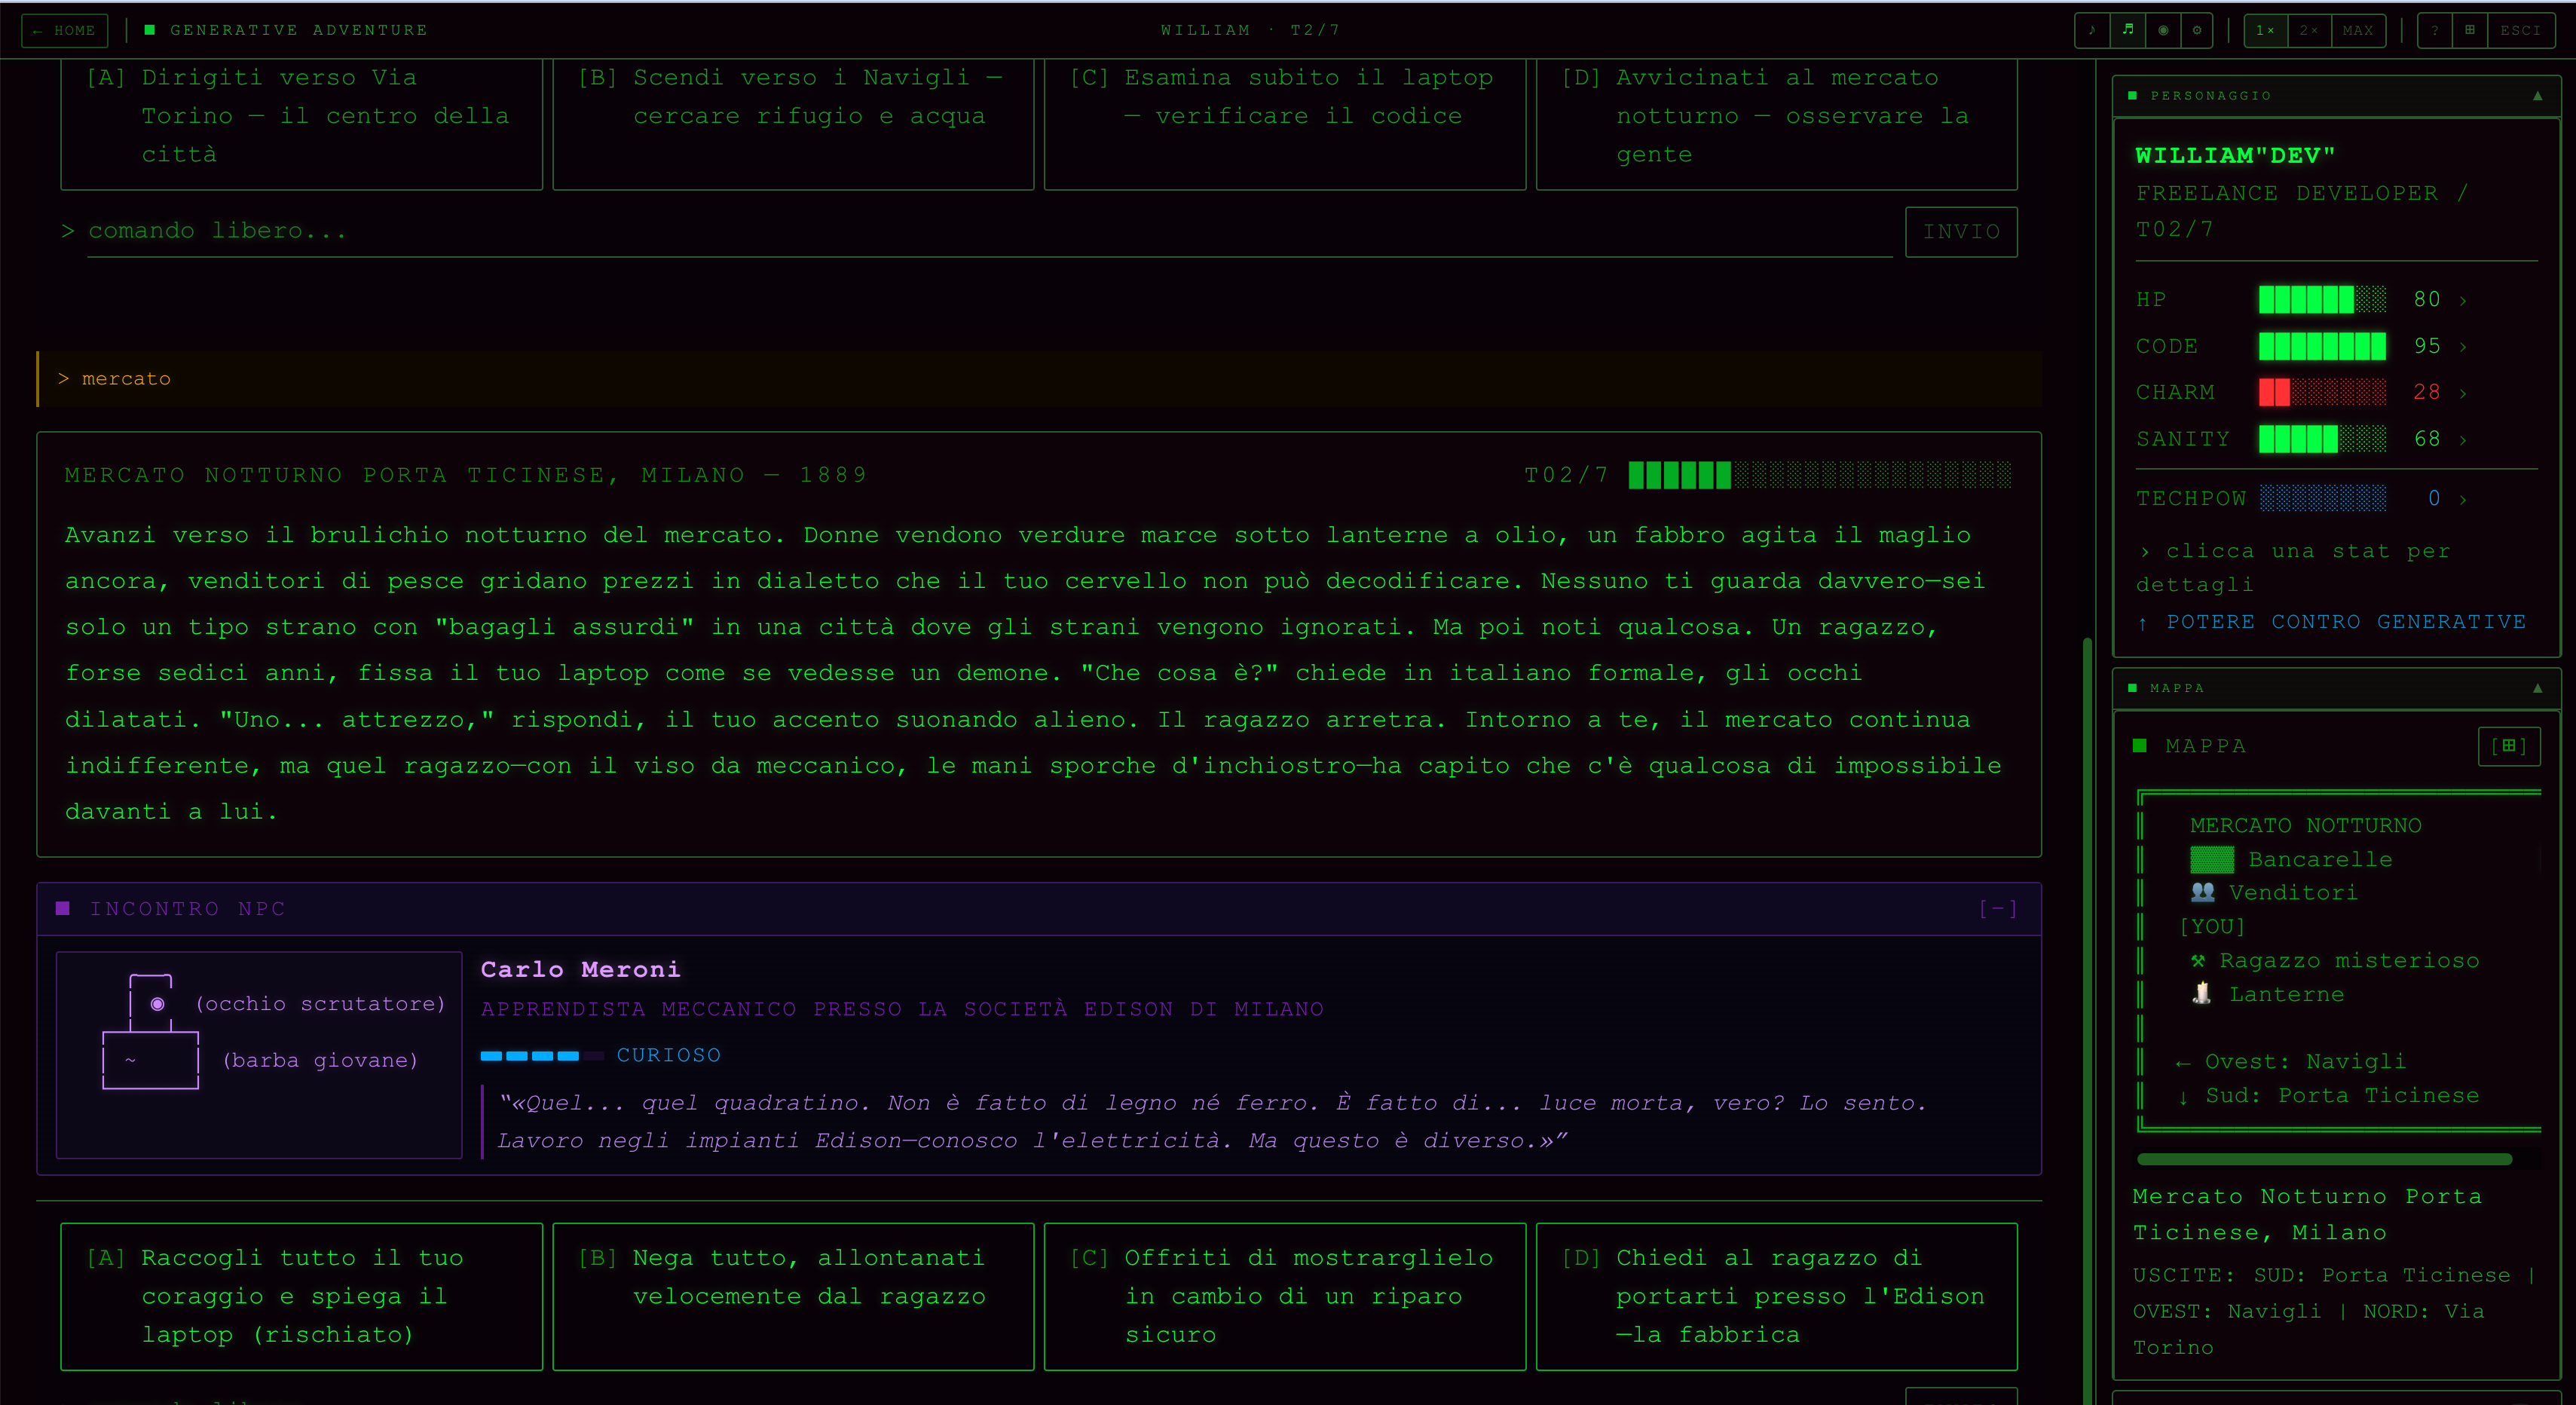
Task: Click the Personaggio panel square icon
Action: [x=2131, y=96]
